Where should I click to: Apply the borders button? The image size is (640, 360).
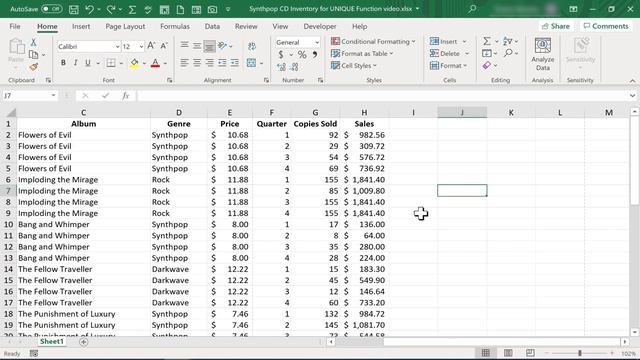coord(111,63)
